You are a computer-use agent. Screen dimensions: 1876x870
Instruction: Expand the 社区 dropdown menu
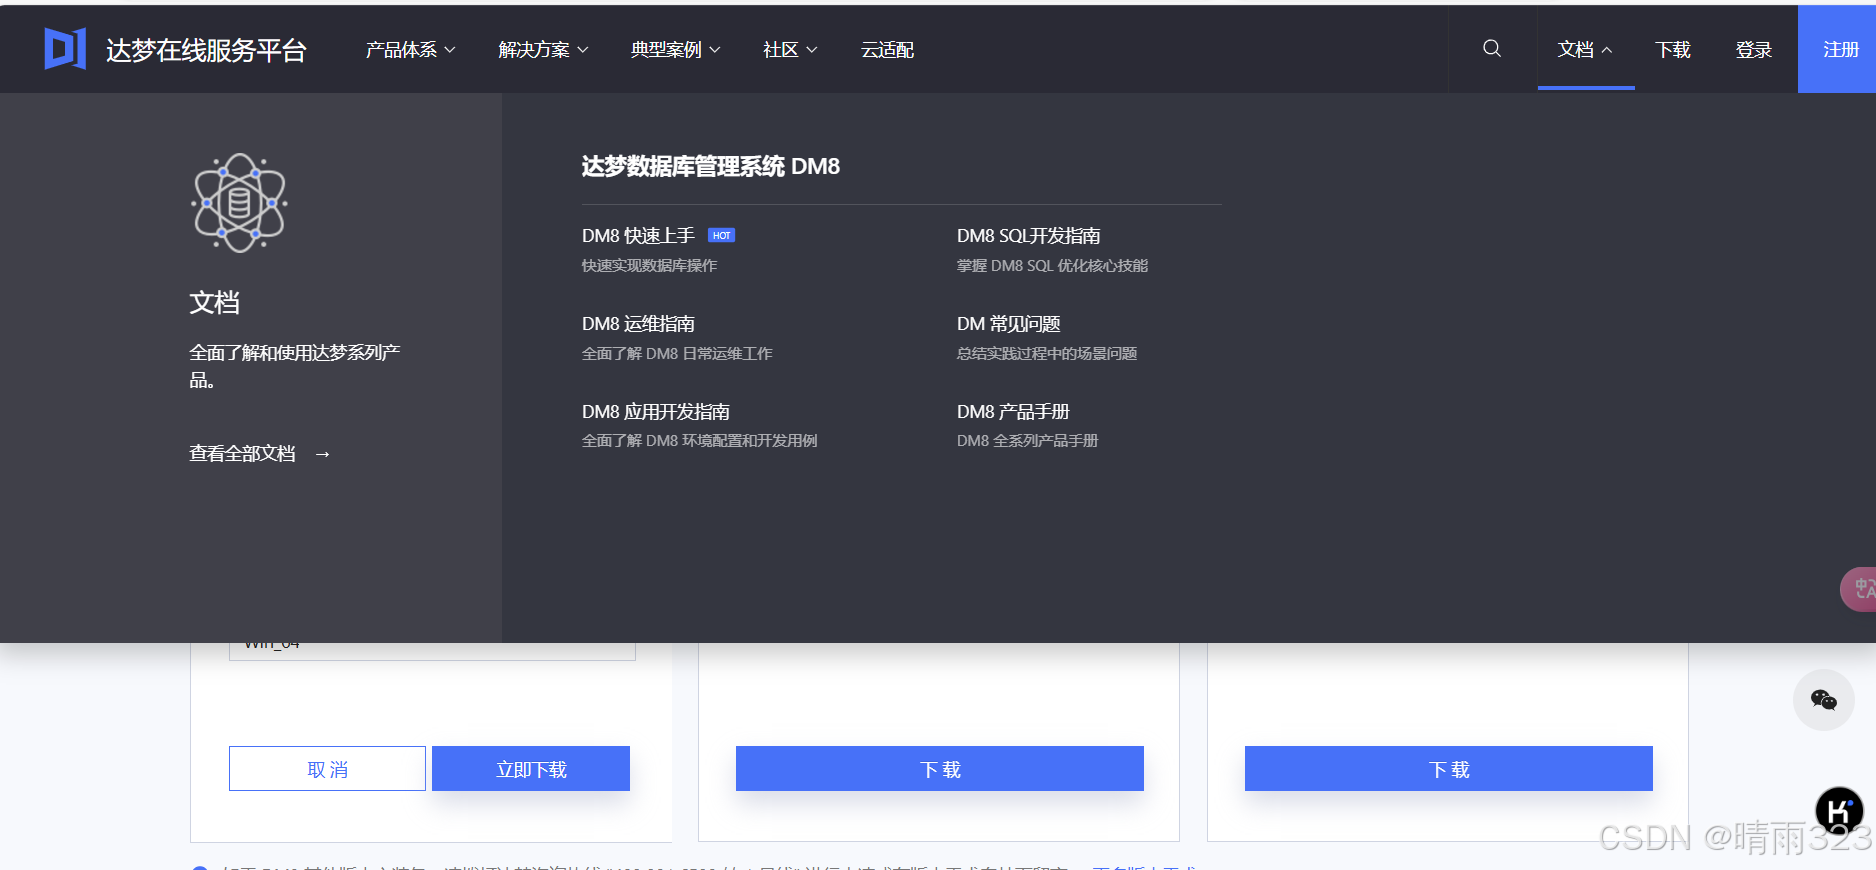coord(790,50)
